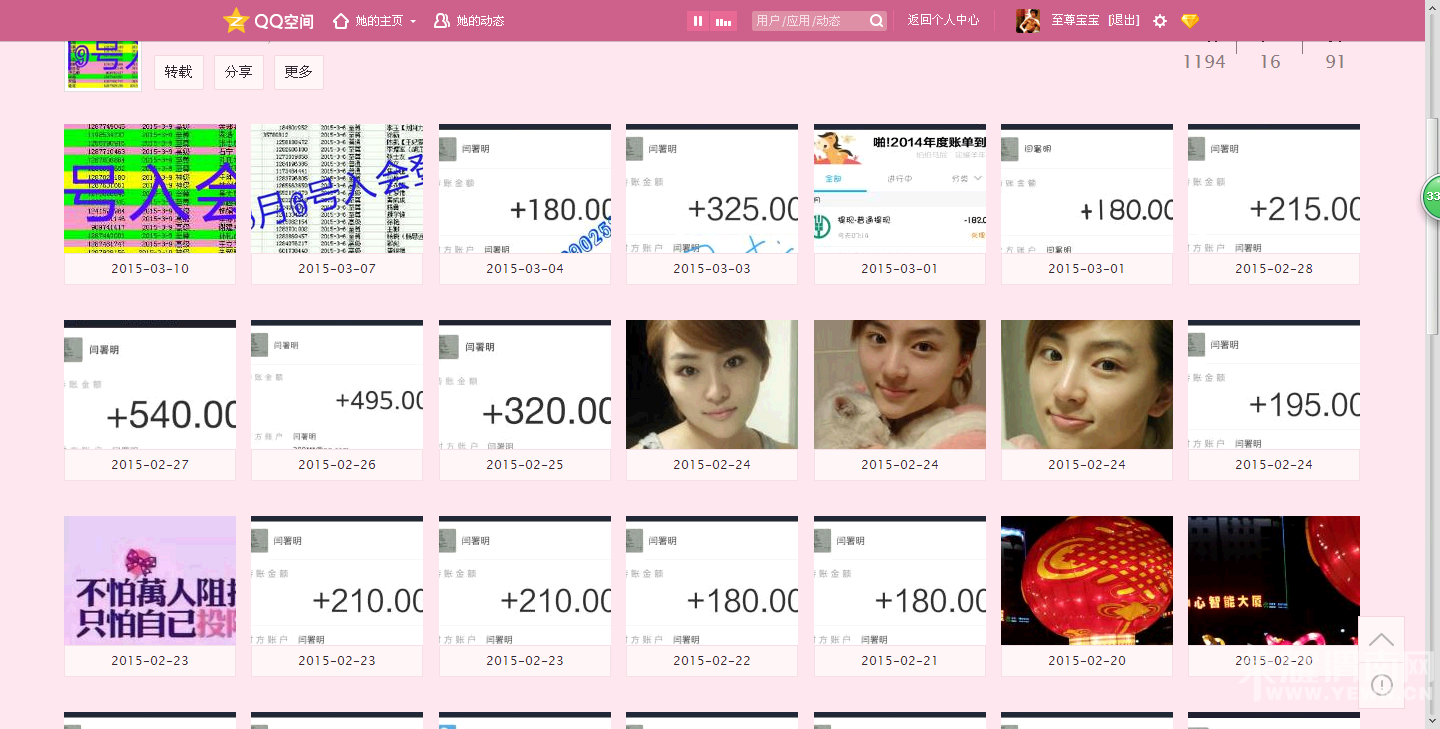Click the search magnifier icon
This screenshot has width=1440, height=729.
[x=876, y=20]
